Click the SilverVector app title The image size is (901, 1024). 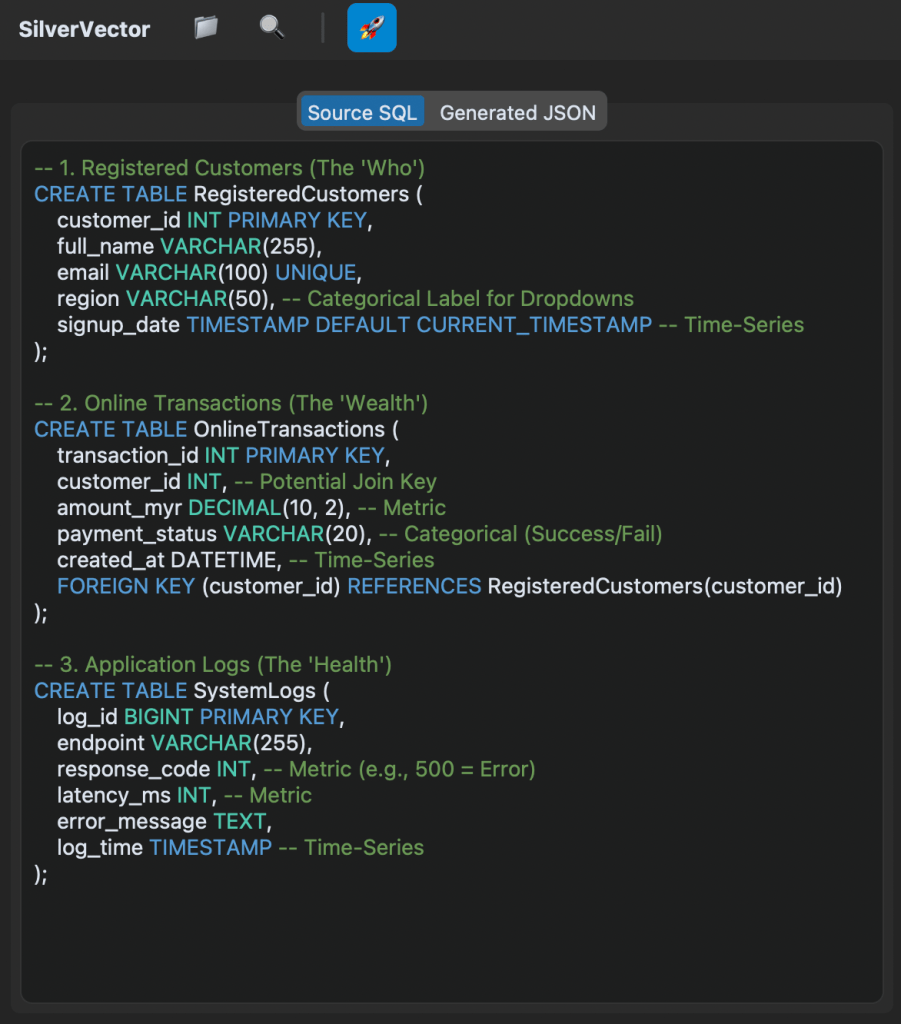(84, 29)
